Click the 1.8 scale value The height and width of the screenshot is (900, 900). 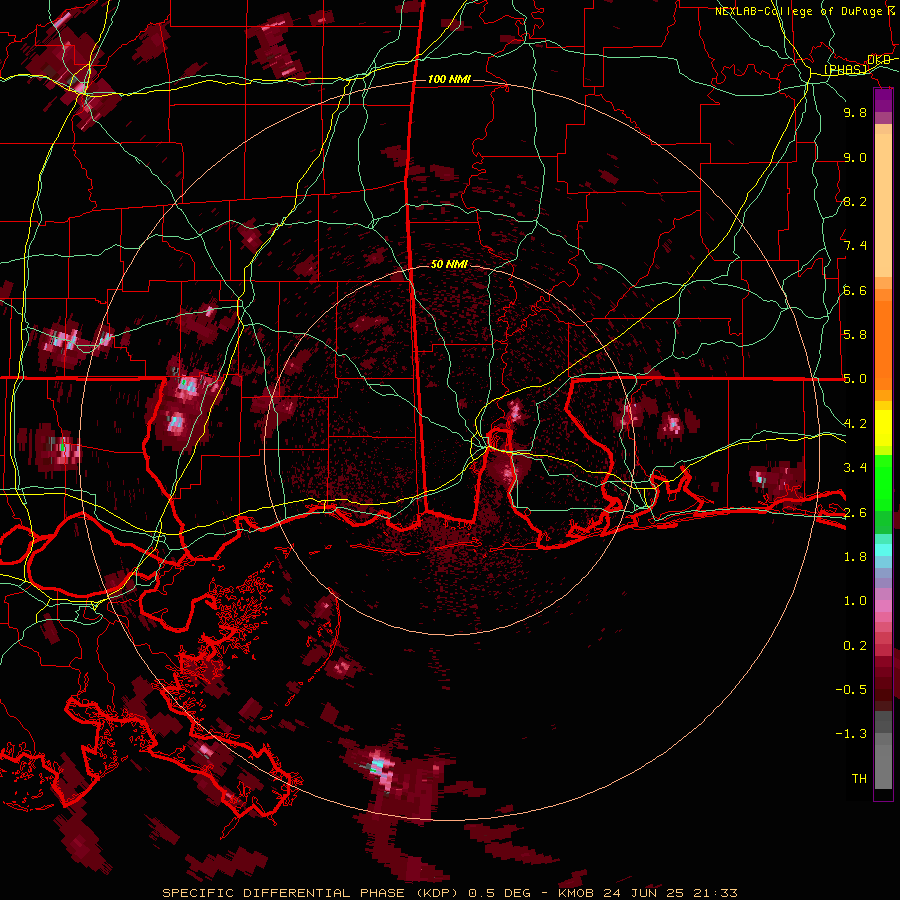click(x=855, y=556)
